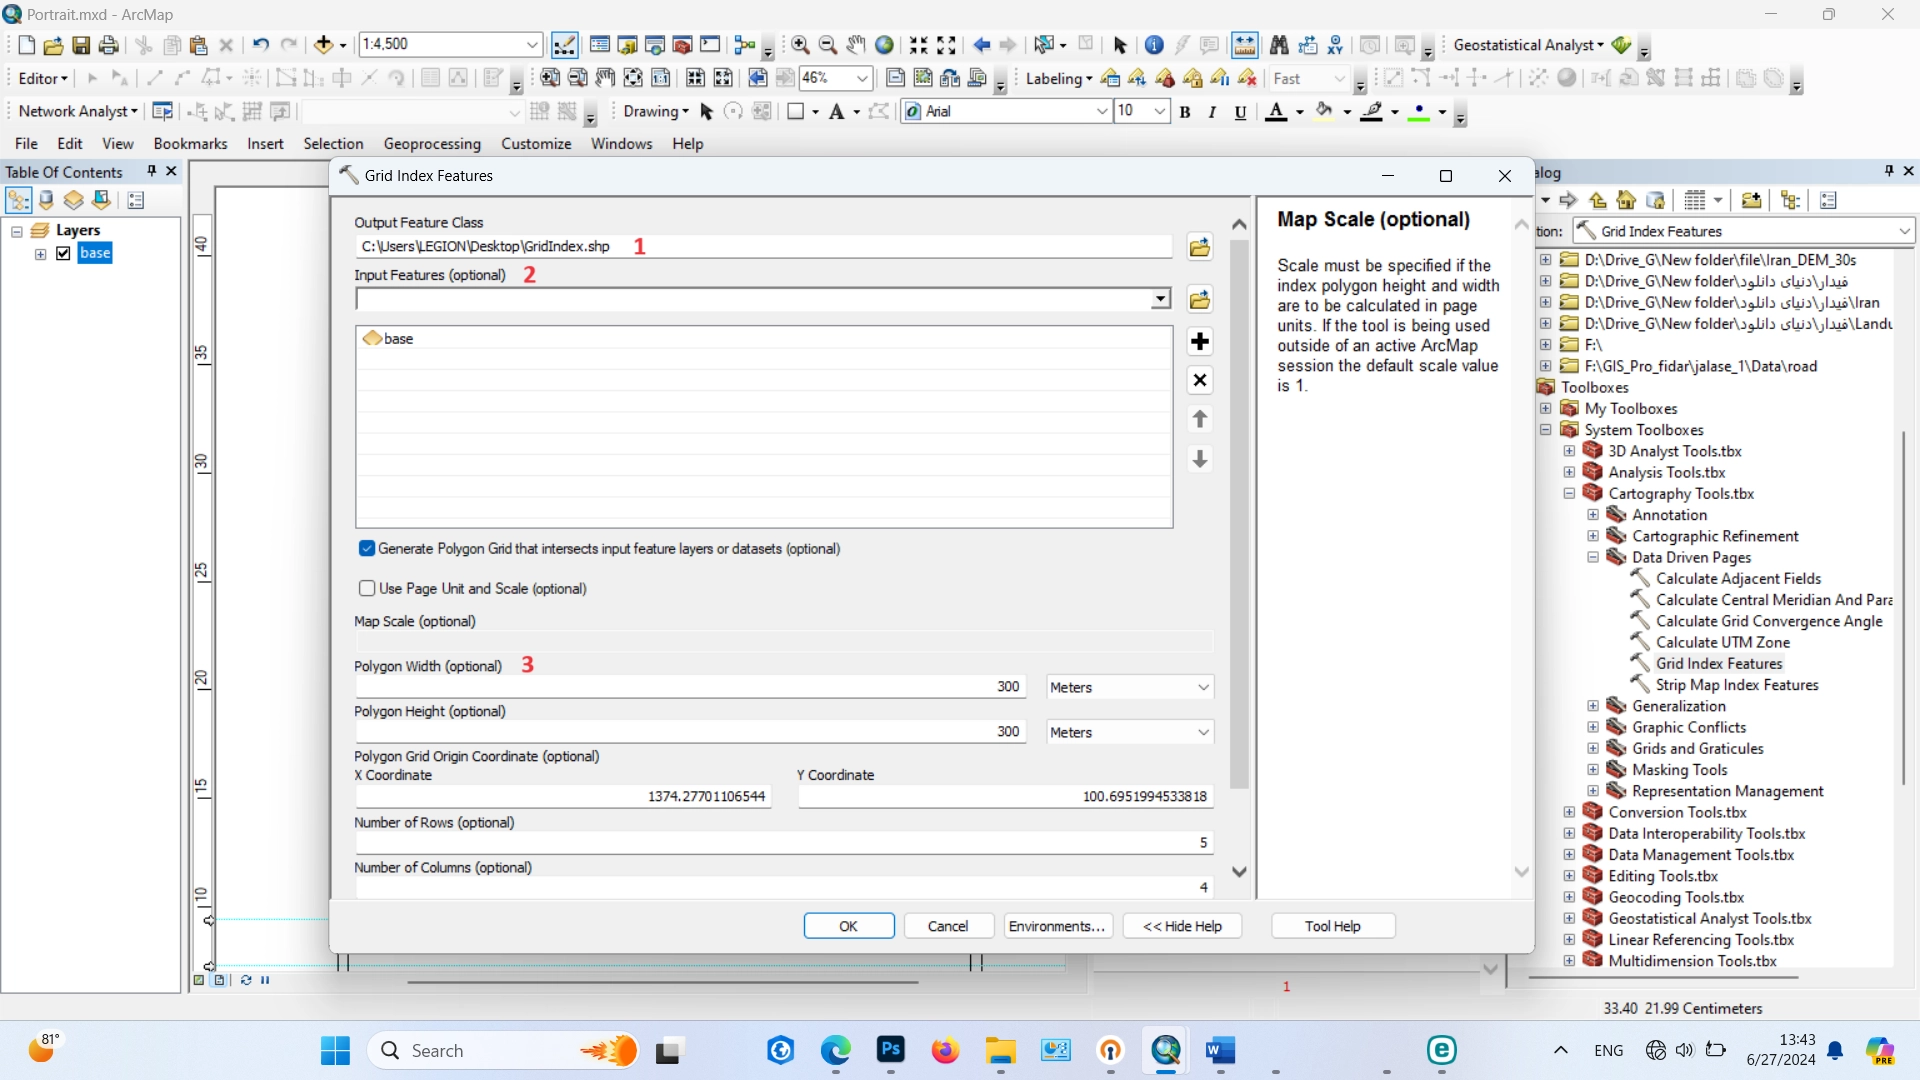Click the zoom in tool icon

click(798, 44)
